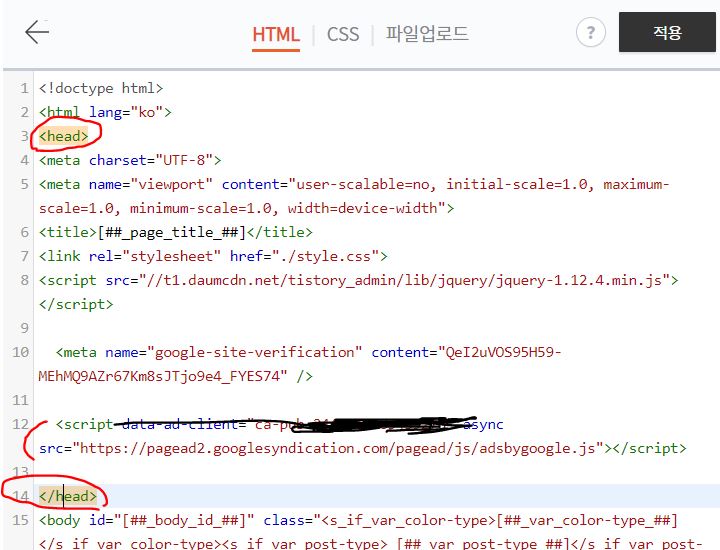Click the closing </script> on line 8

[x=76, y=304]
